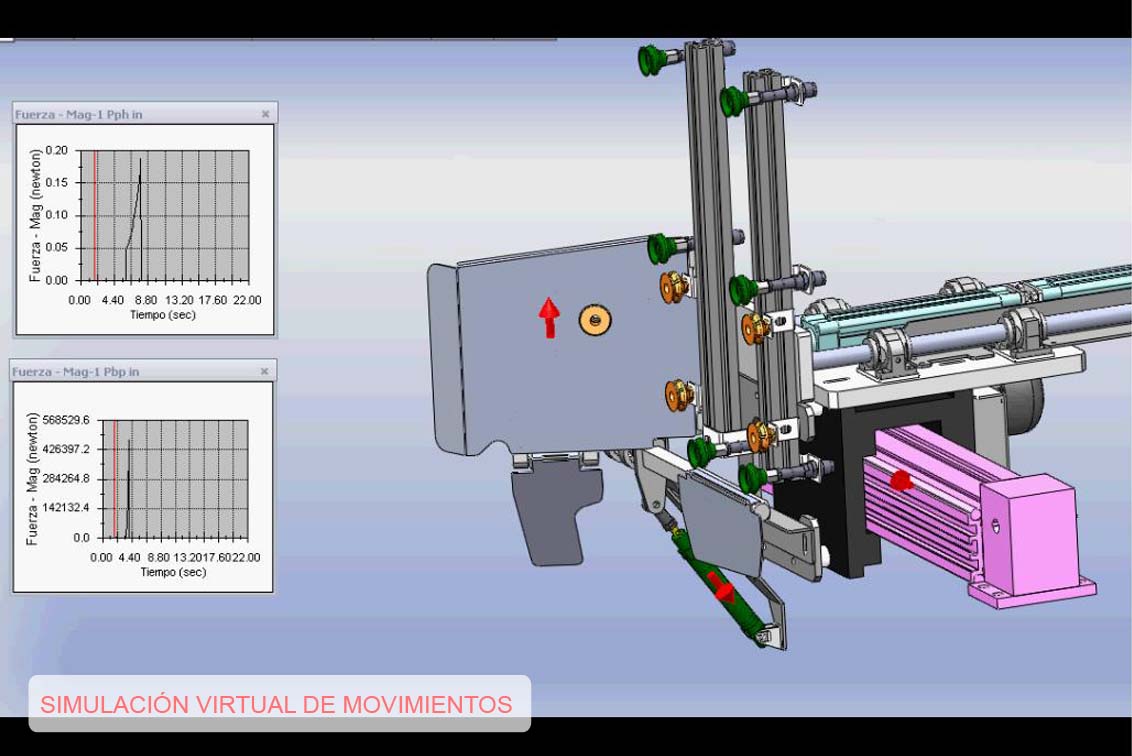This screenshot has width=1132, height=756.
Task: Click the 142132.4 axis value
Action: [x=66, y=508]
